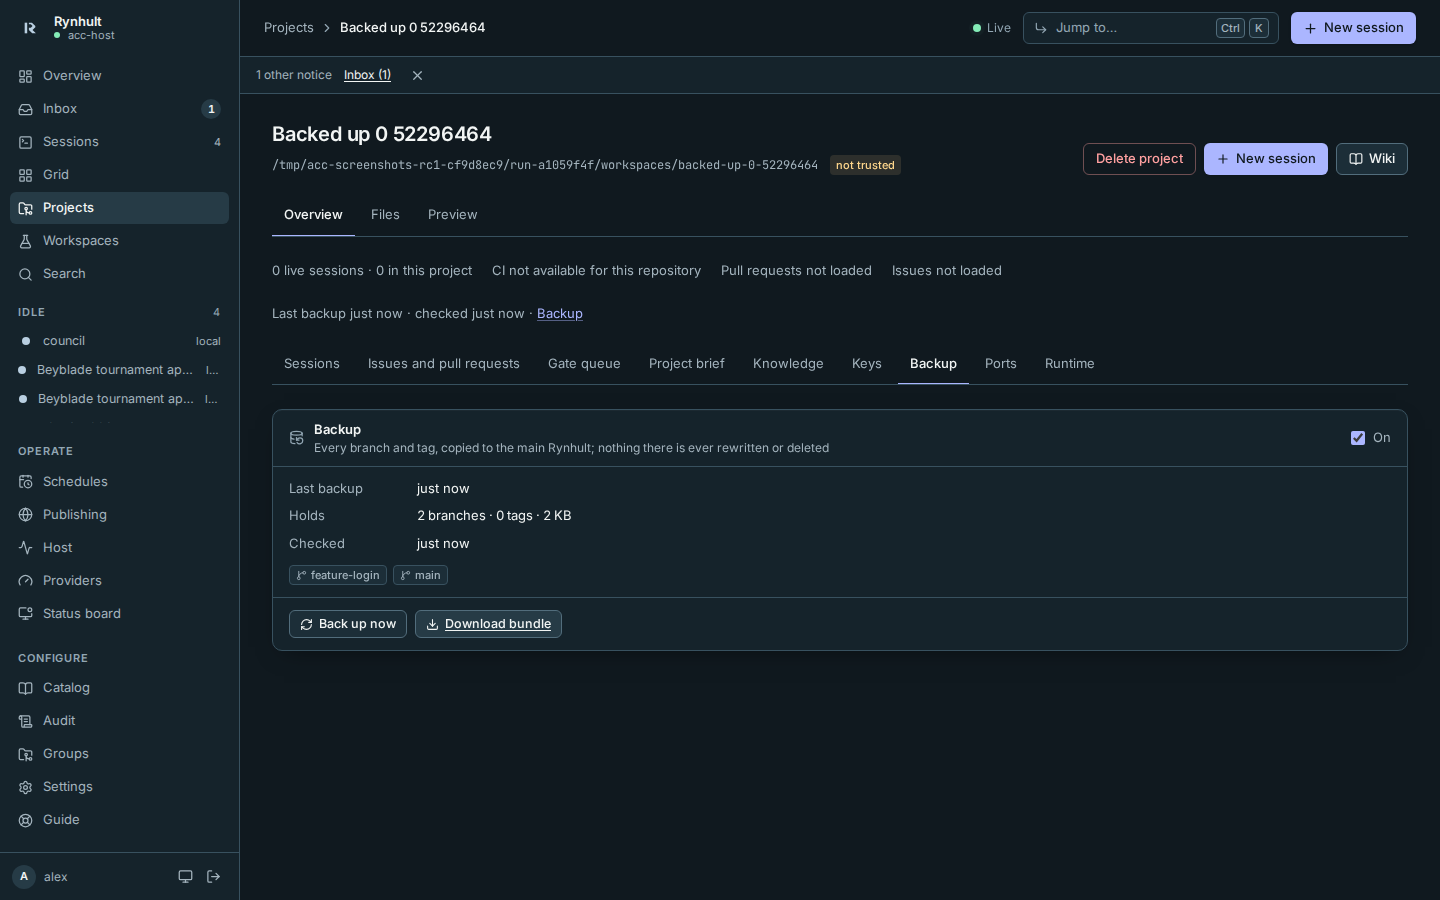Switch to the Files tab

[x=385, y=215]
